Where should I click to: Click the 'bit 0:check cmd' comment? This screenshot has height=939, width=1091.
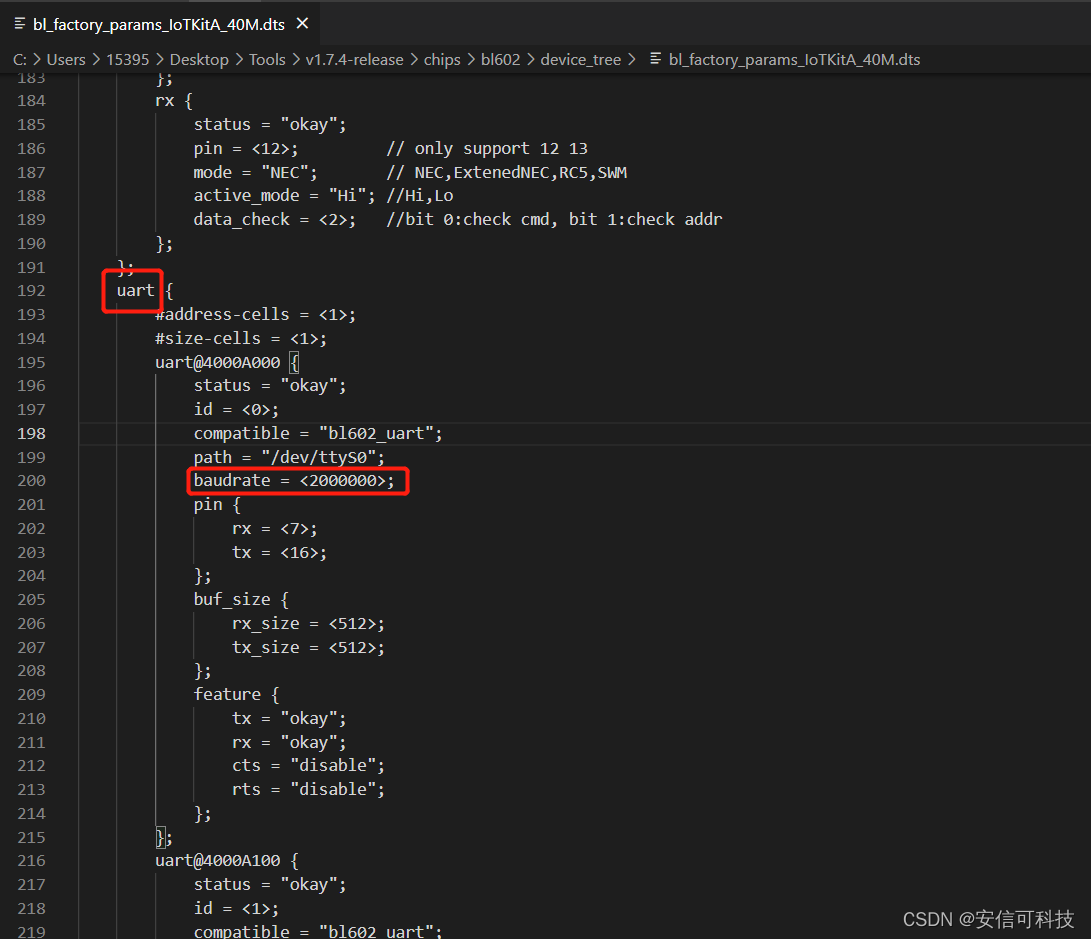coord(481,220)
